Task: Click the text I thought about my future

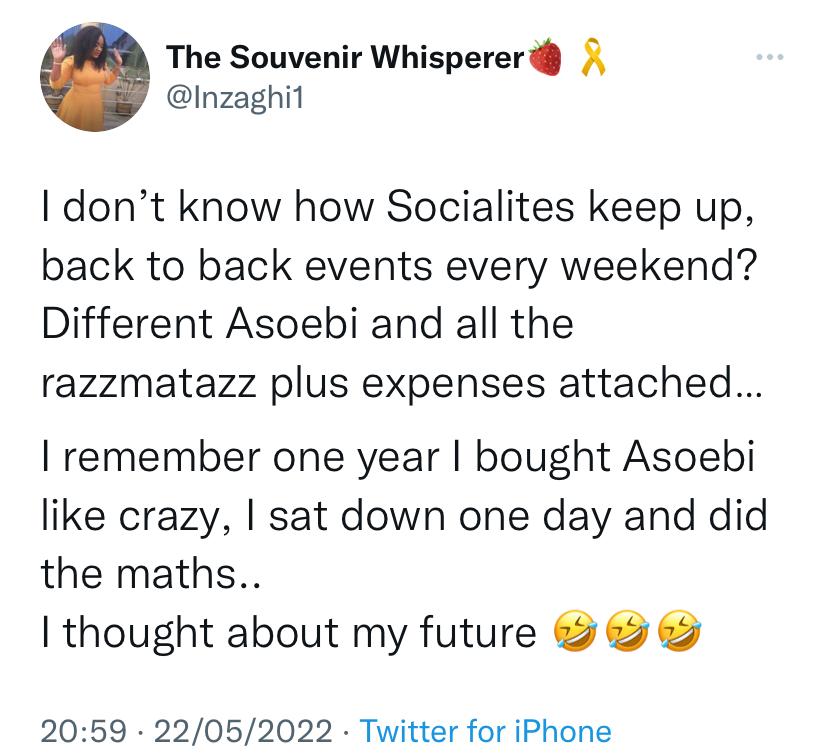Action: (x=289, y=632)
